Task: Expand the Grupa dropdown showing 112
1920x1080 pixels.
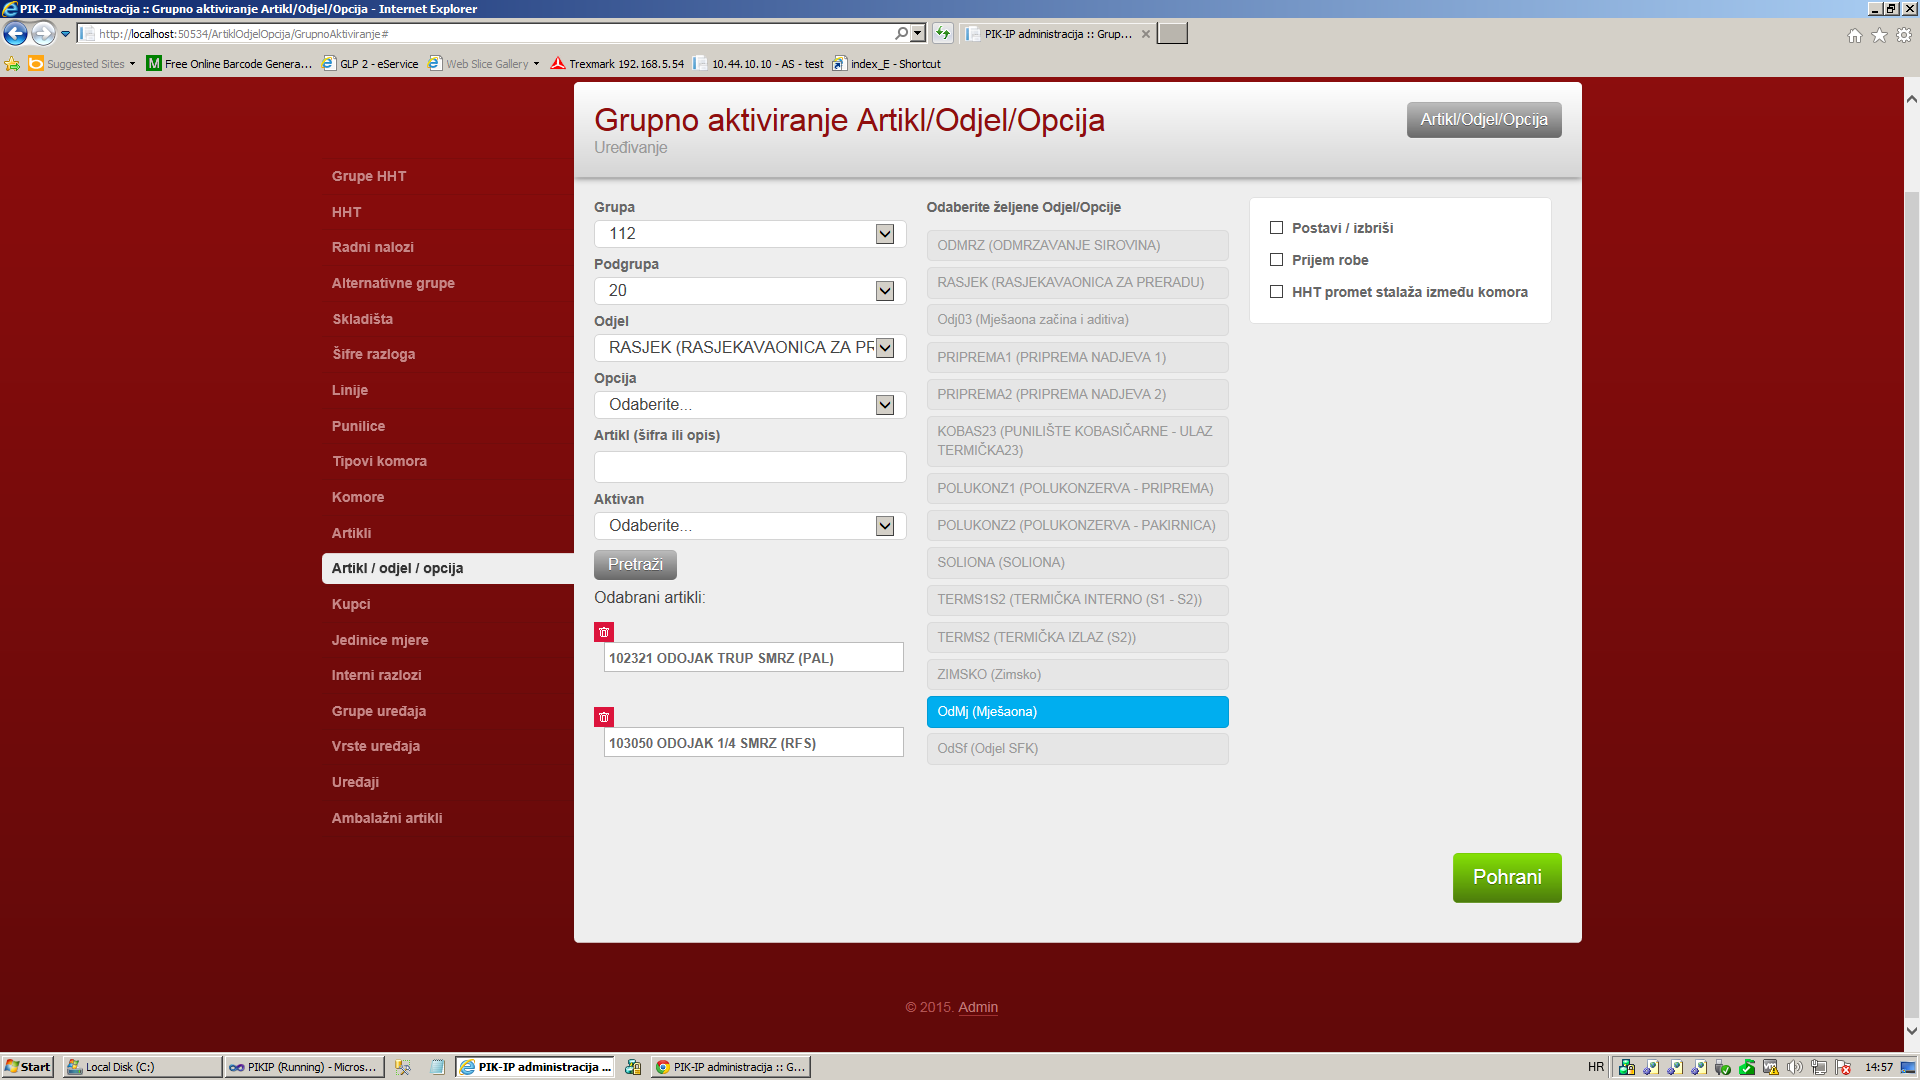Action: coord(750,234)
